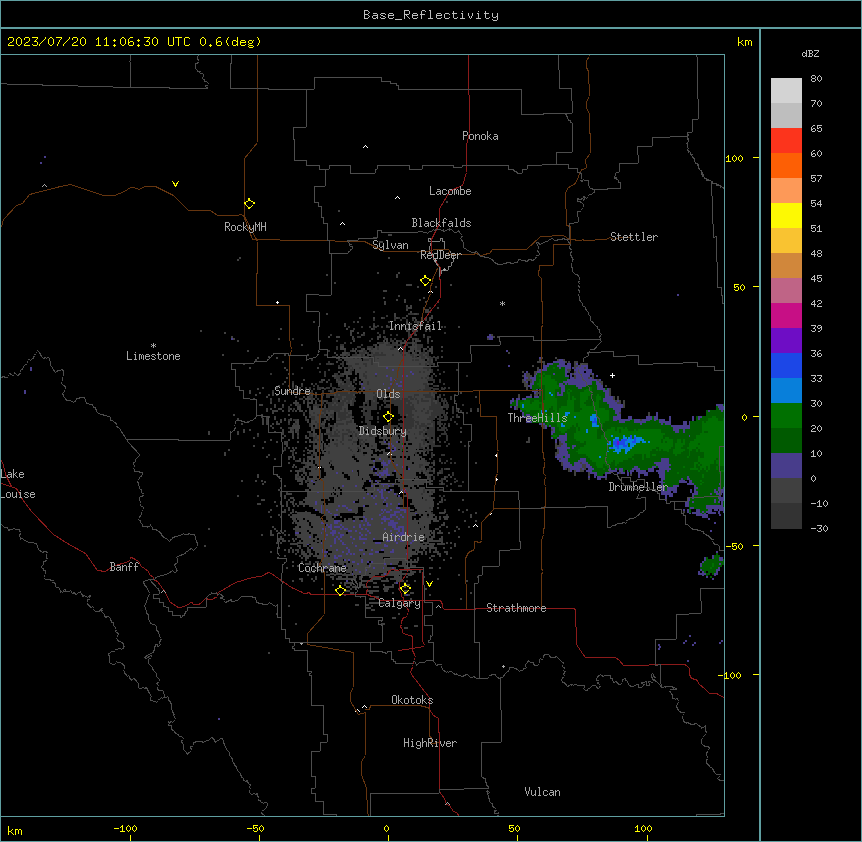The image size is (862, 842).
Task: Click the yellow diamond marker south of RedDeer
Action: [426, 281]
